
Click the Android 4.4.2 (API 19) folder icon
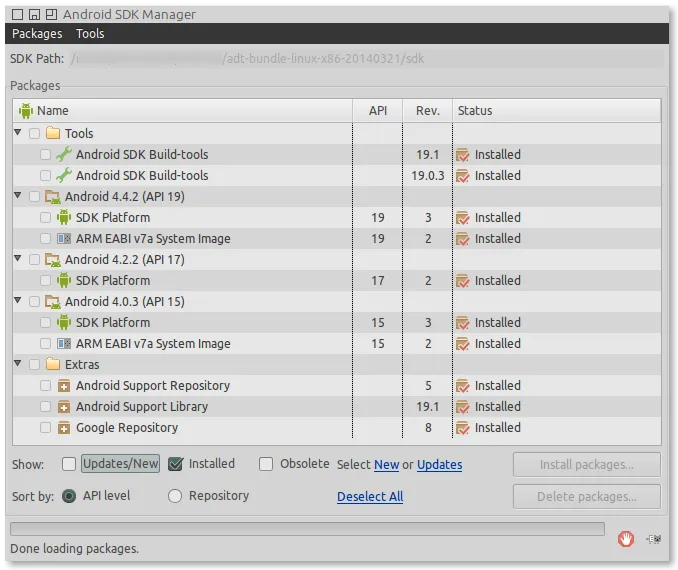click(53, 197)
